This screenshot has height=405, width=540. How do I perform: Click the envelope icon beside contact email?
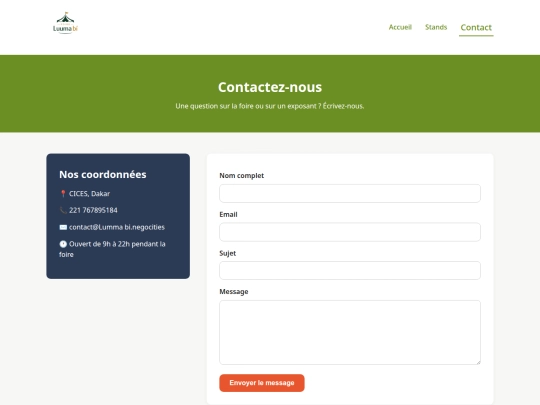[x=63, y=227]
